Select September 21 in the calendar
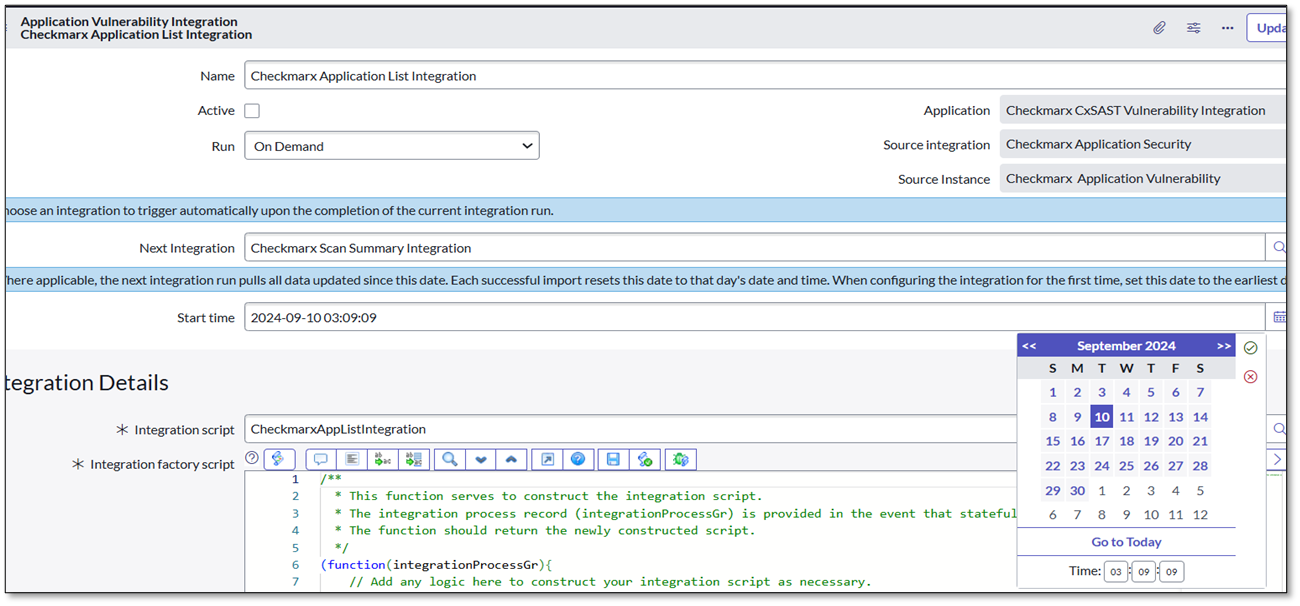Image resolution: width=1300 pixels, height=606 pixels. tap(1200, 441)
